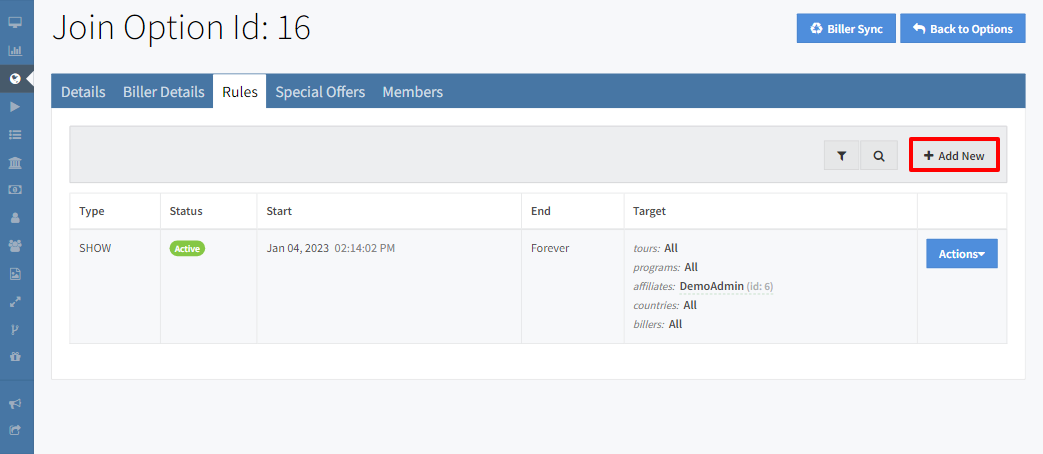This screenshot has width=1043, height=454.
Task: Expand the Actions dropdown for SHOW rule
Action: [961, 254]
